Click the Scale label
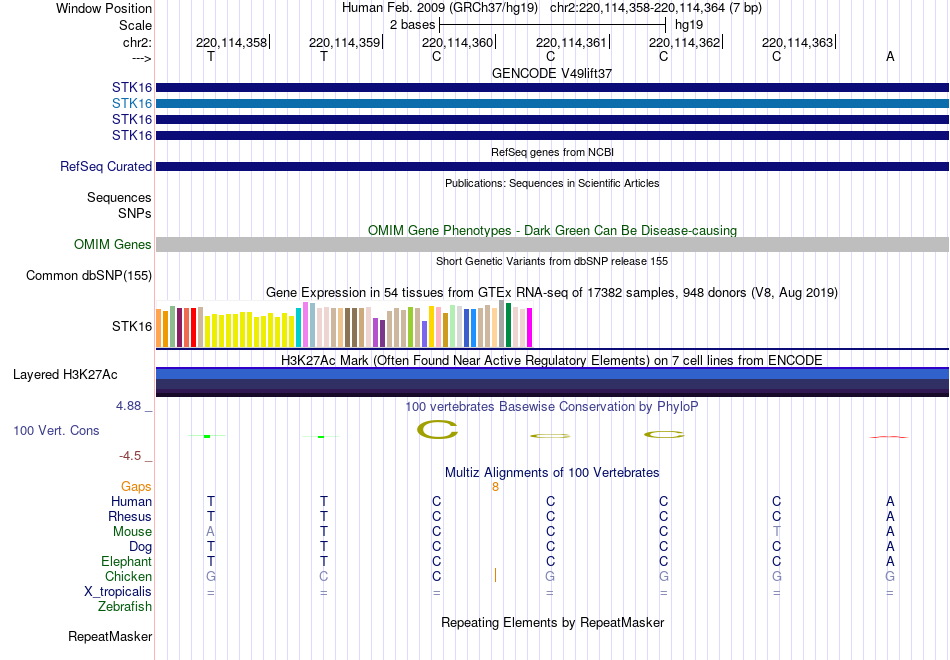Viewport: 950px width, 660px height. click(135, 25)
